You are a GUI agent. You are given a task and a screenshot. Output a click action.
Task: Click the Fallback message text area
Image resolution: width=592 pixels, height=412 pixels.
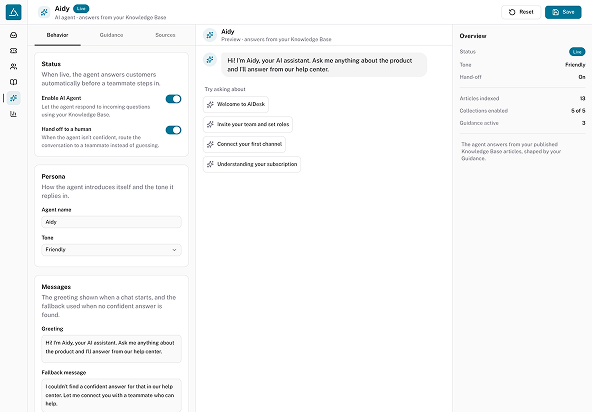tap(111, 395)
